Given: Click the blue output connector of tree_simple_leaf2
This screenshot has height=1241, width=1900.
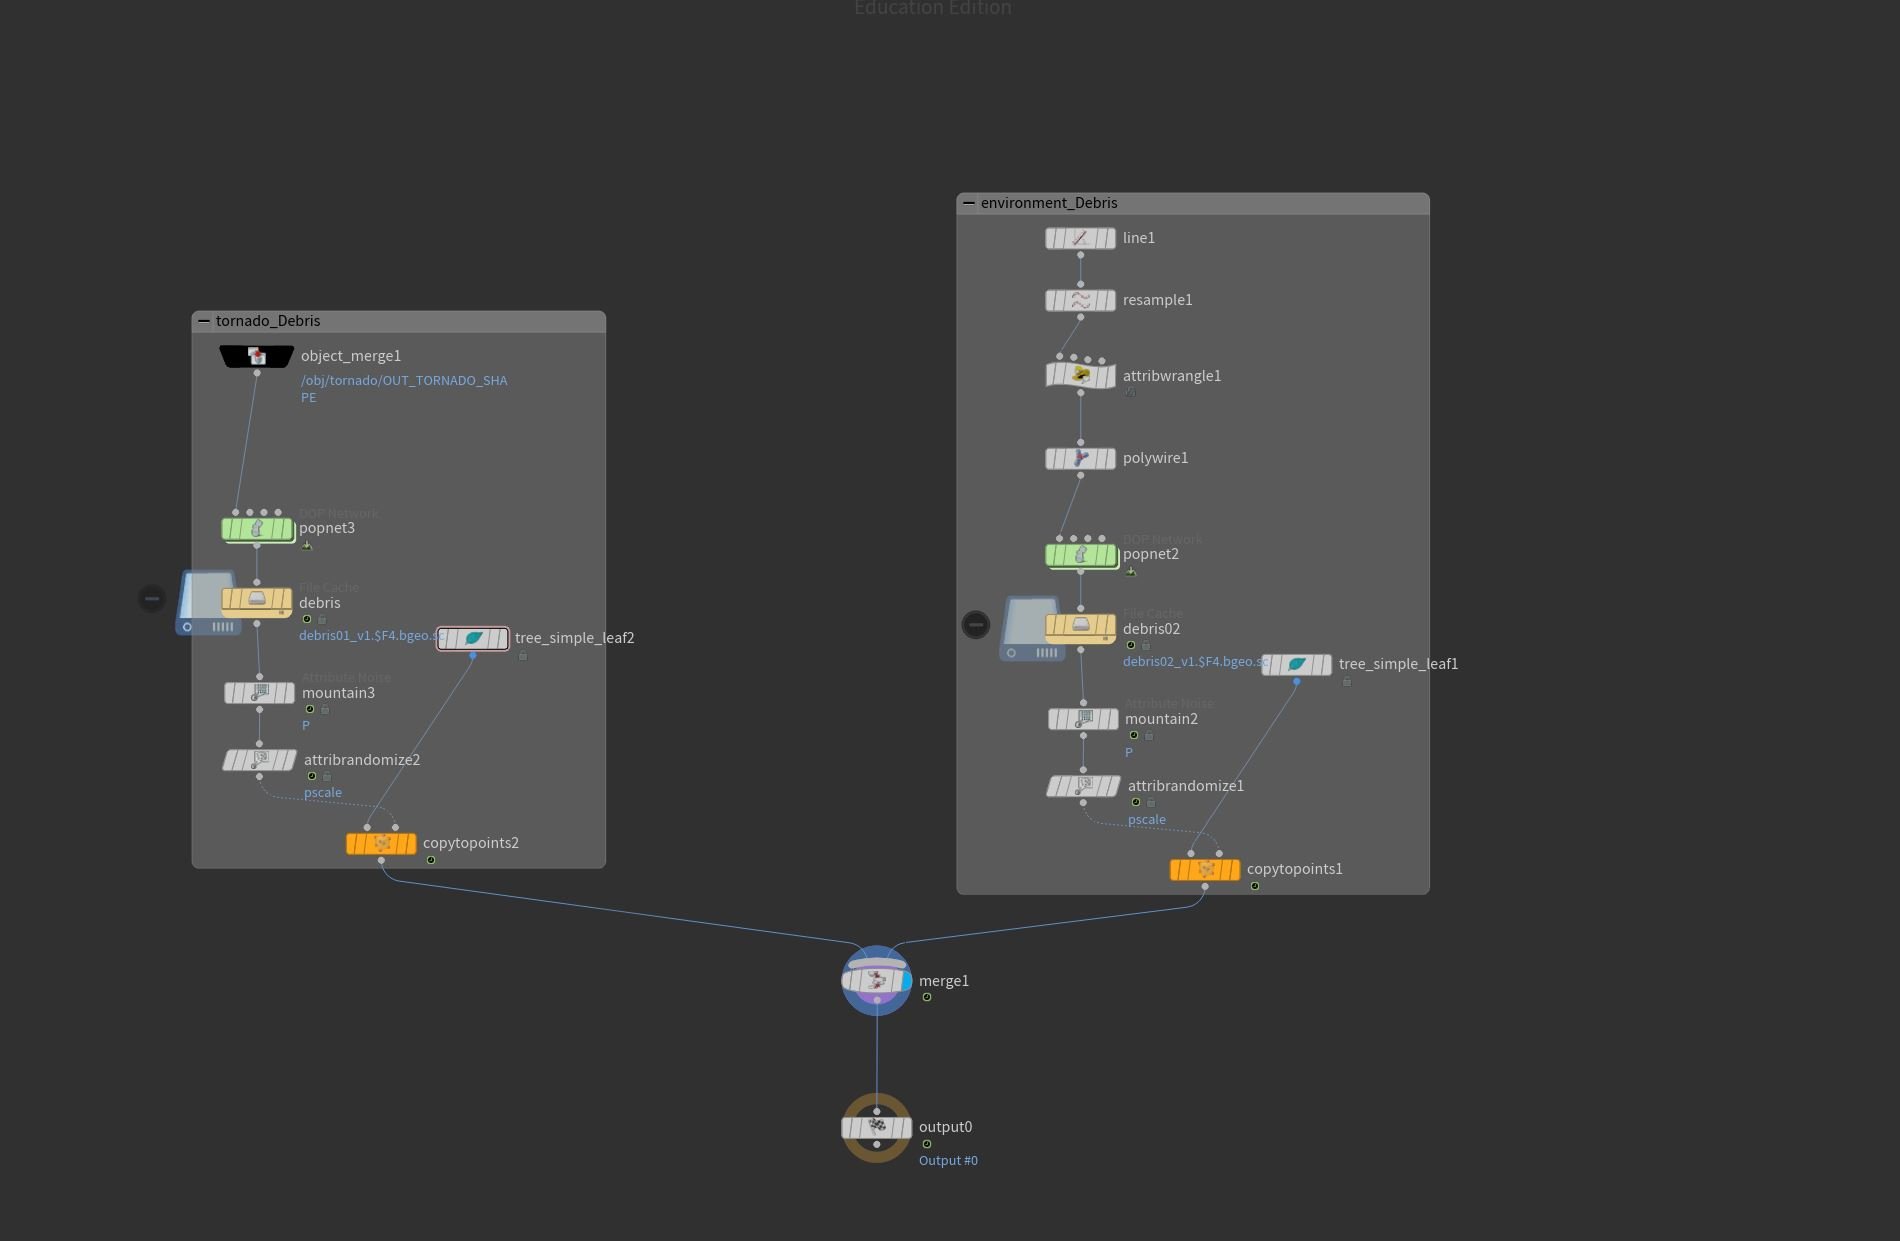Looking at the screenshot, I should 473,655.
